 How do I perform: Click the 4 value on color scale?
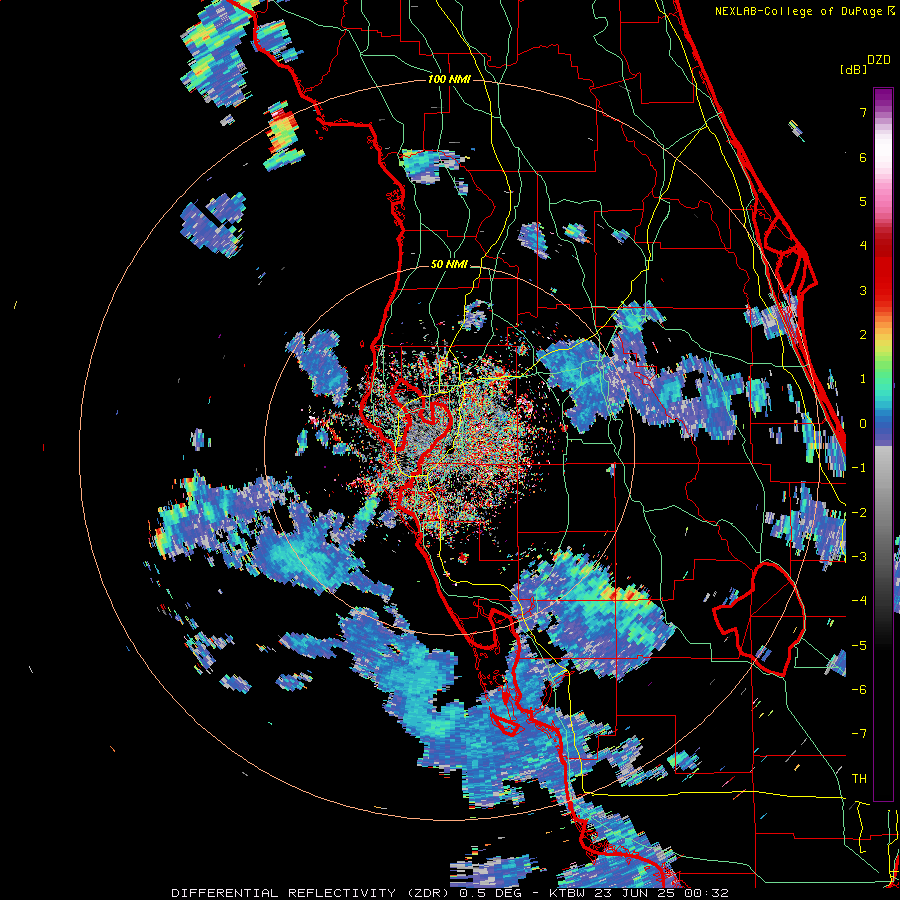click(x=863, y=246)
